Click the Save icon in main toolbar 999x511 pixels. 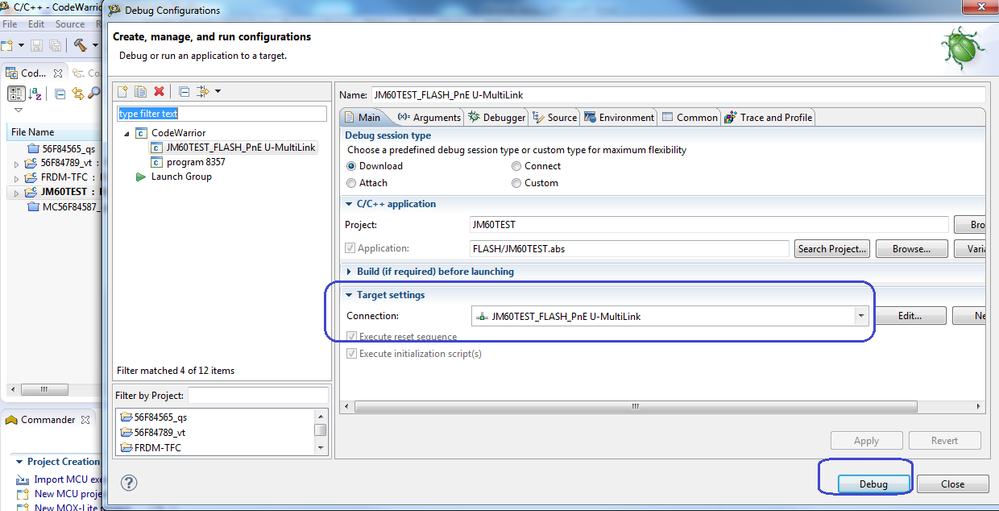[x=37, y=45]
